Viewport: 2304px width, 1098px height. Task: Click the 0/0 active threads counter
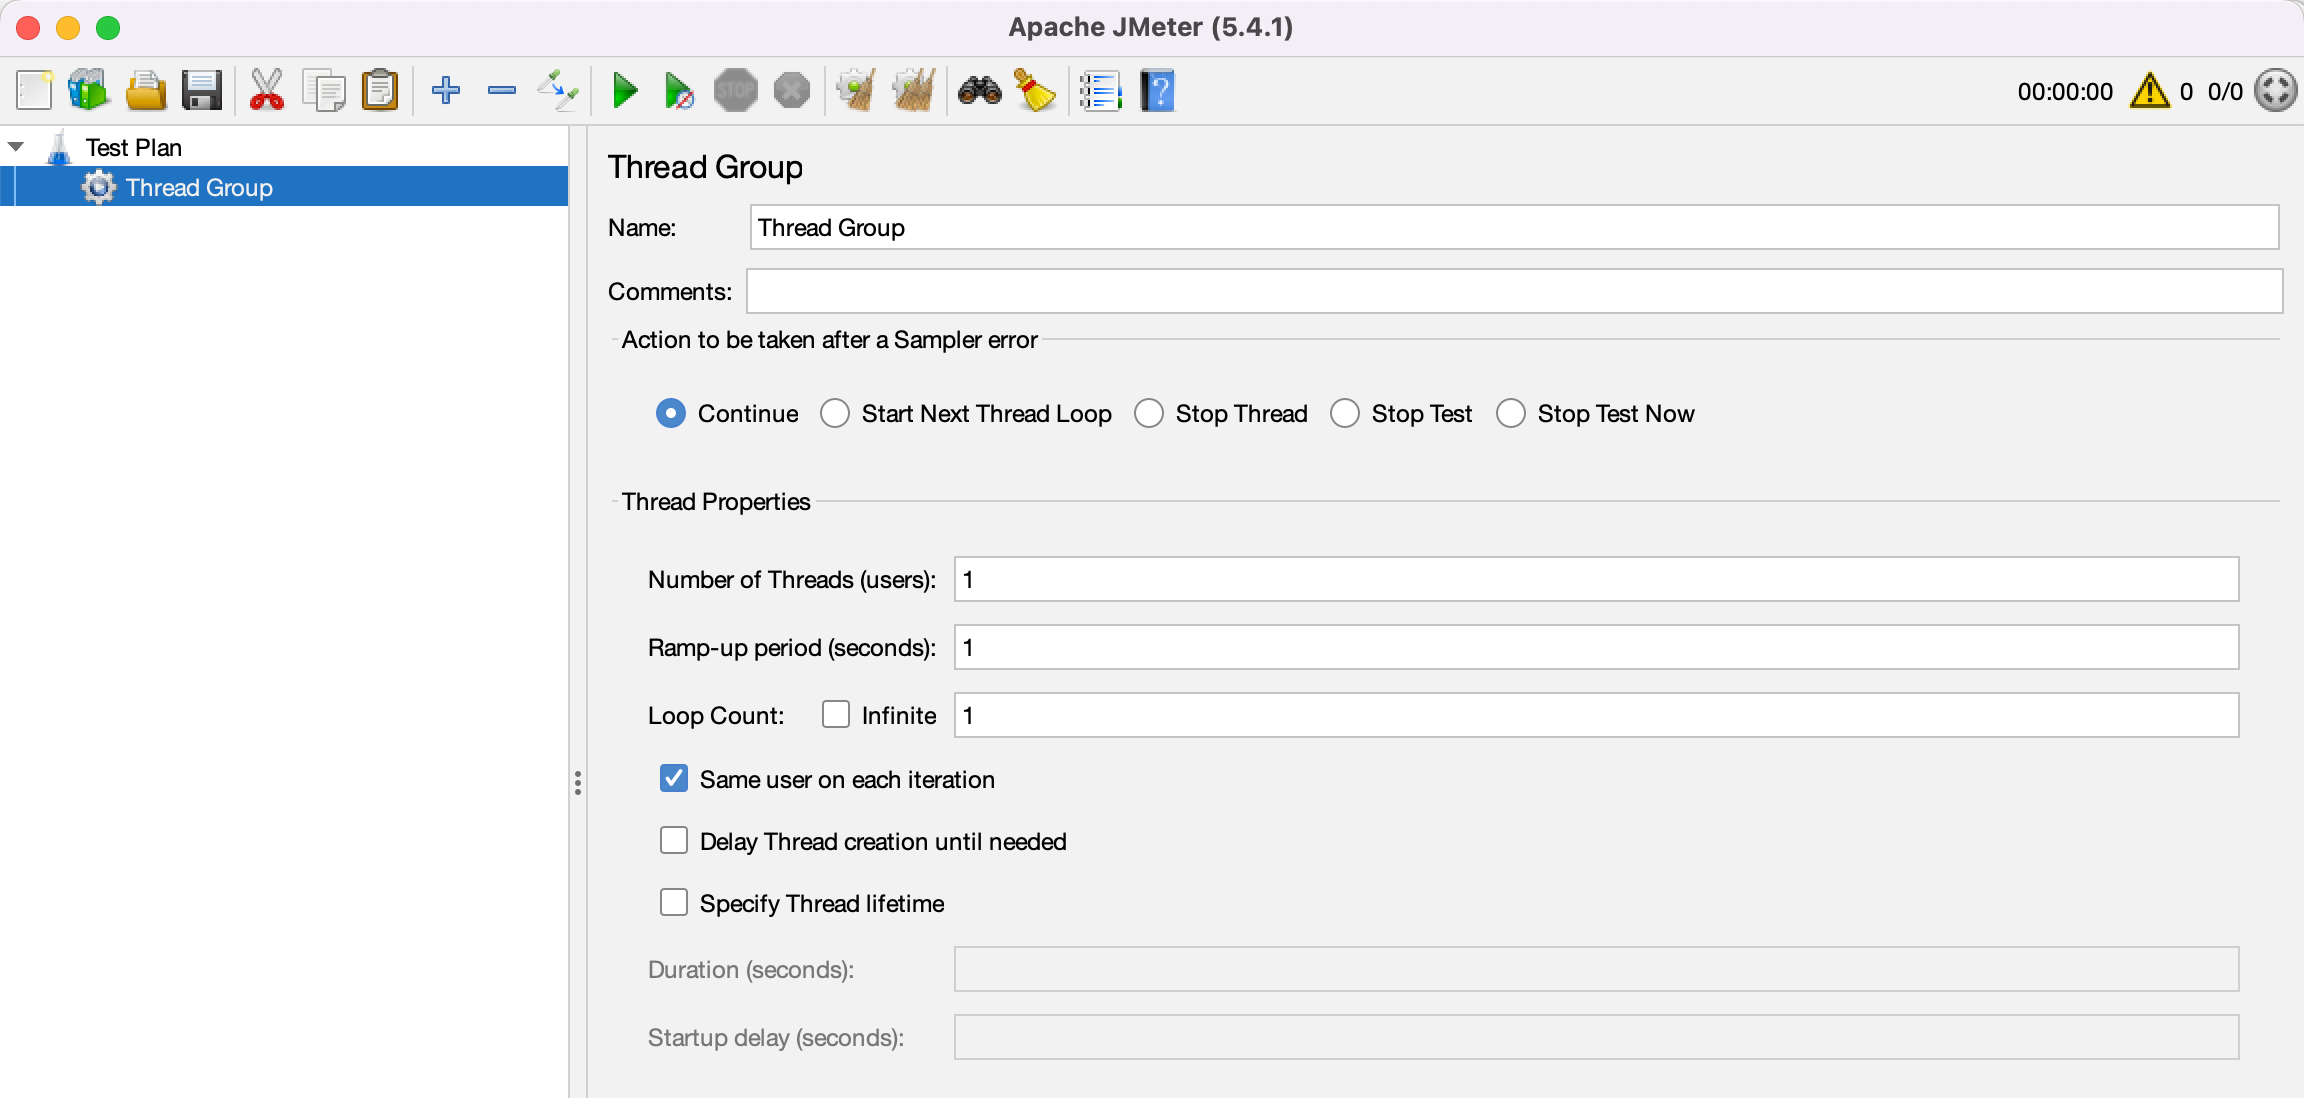(2225, 91)
